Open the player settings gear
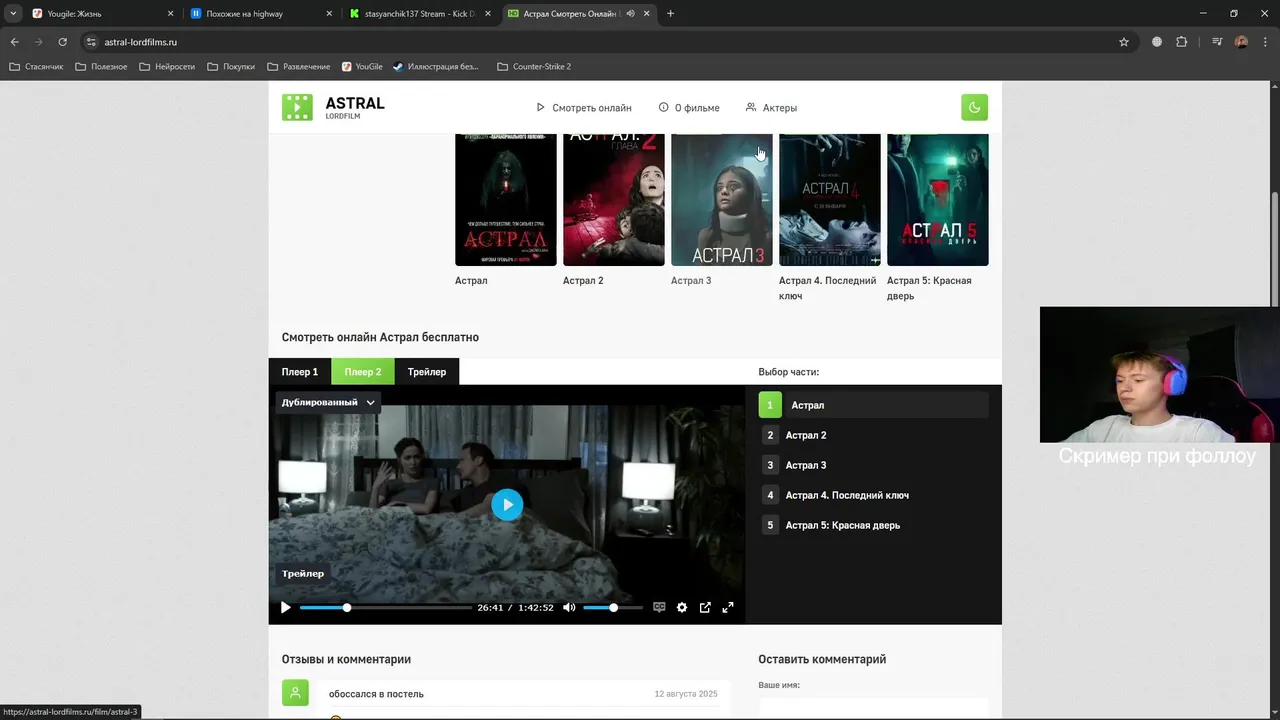The height and width of the screenshot is (720, 1280). tap(682, 607)
